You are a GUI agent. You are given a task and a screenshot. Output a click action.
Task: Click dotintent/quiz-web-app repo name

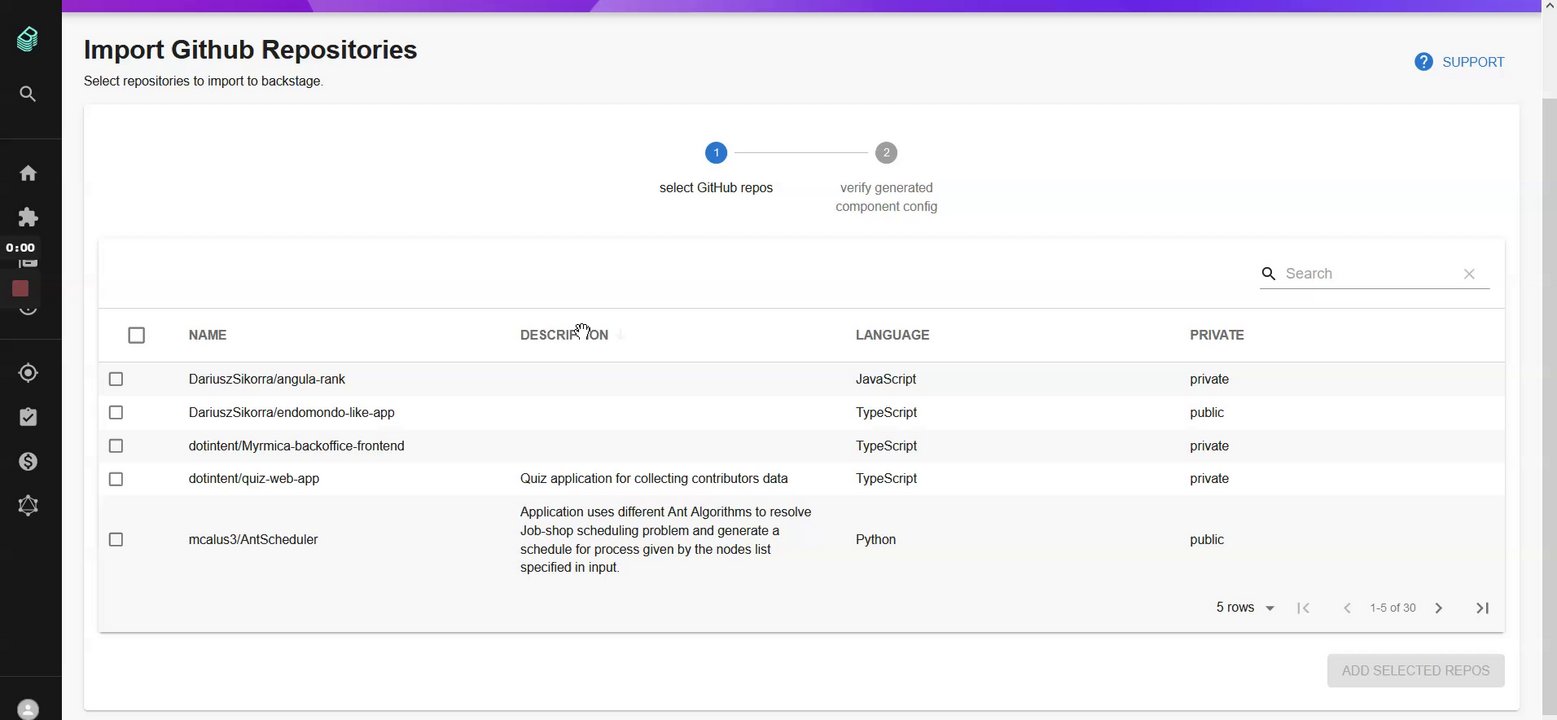click(x=254, y=479)
